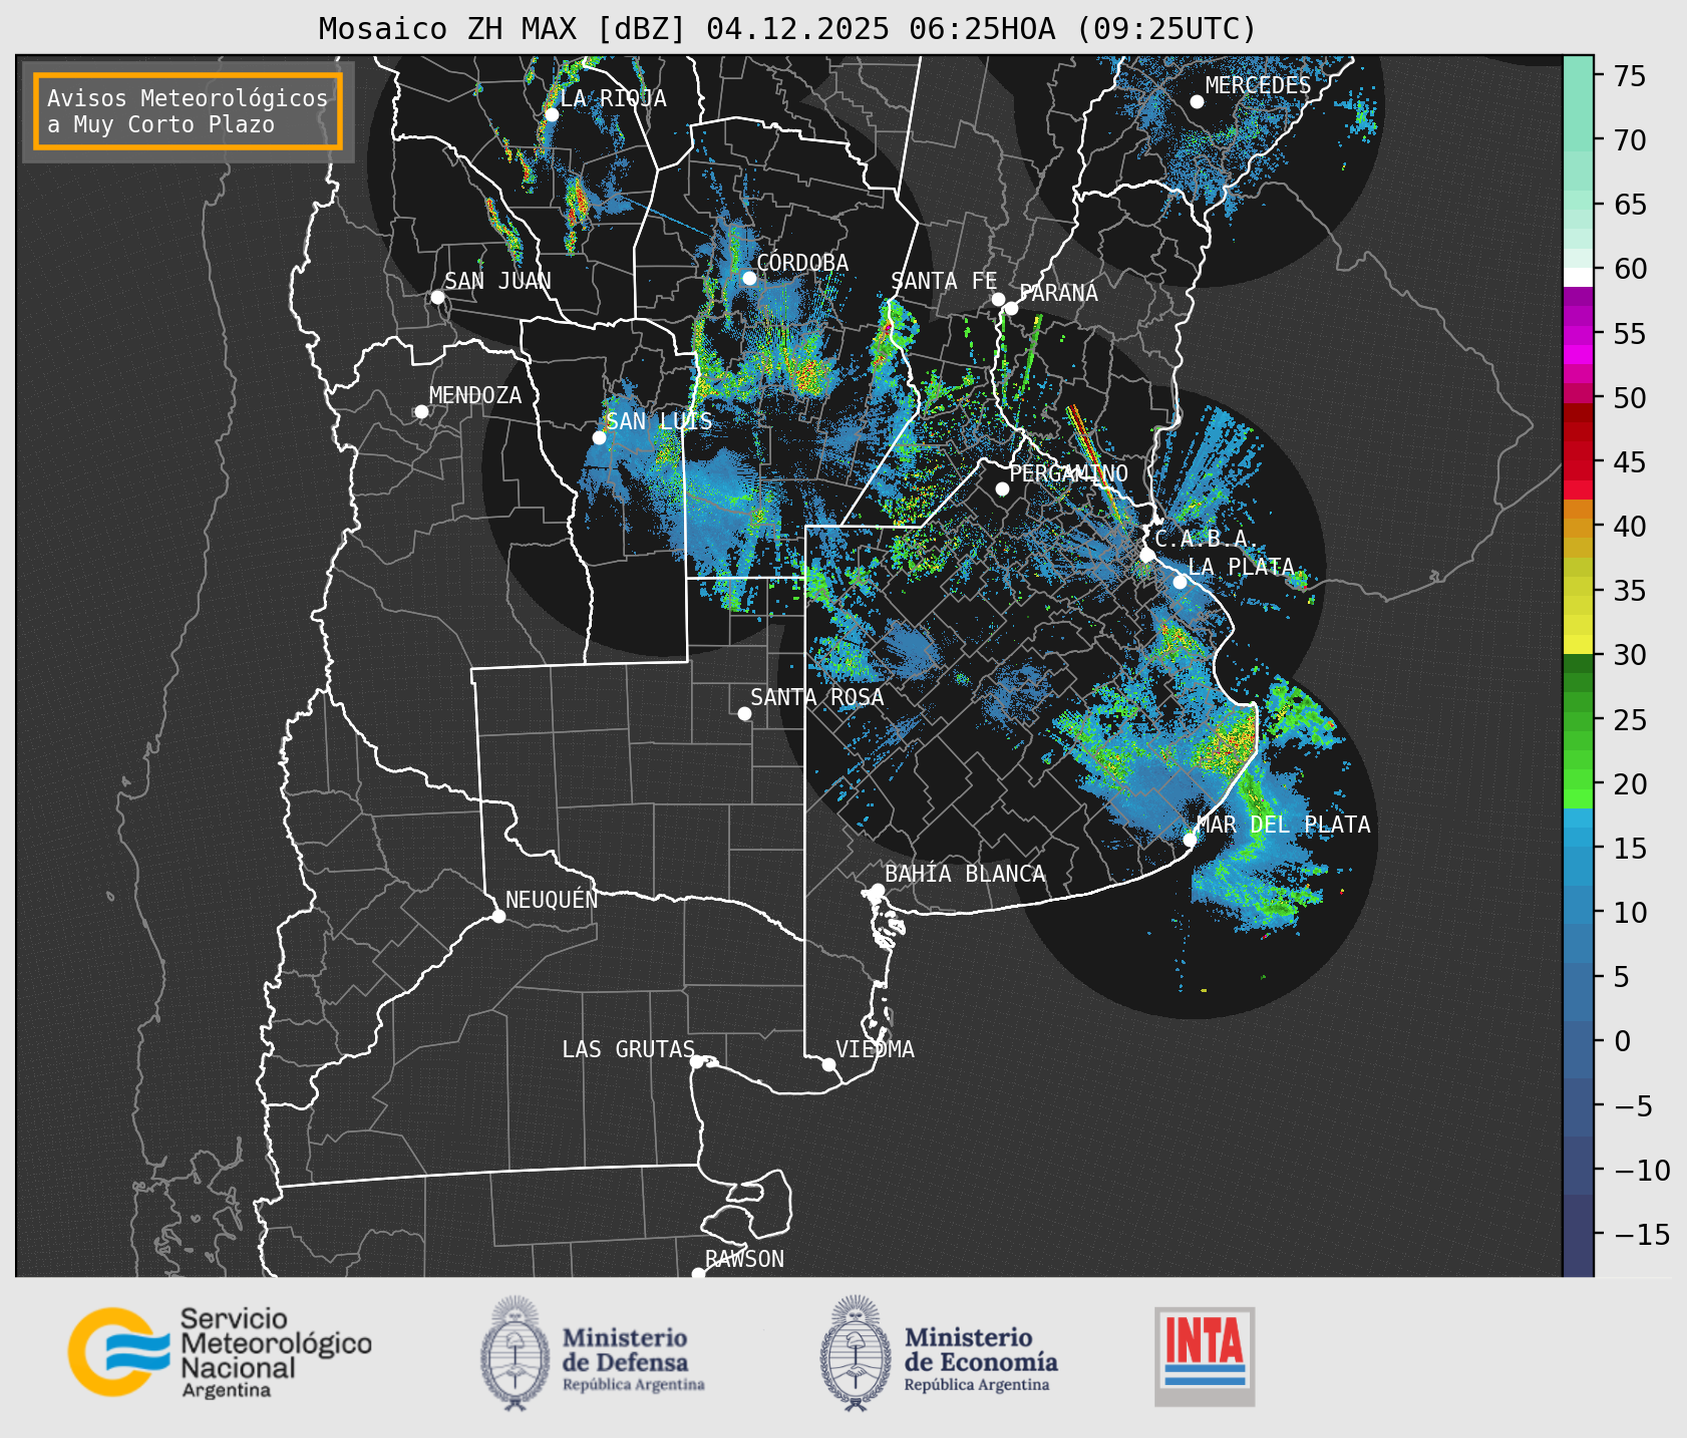Click the RAWSON city marker dot
Viewport: 1687px width, 1438px height.
698,1274
